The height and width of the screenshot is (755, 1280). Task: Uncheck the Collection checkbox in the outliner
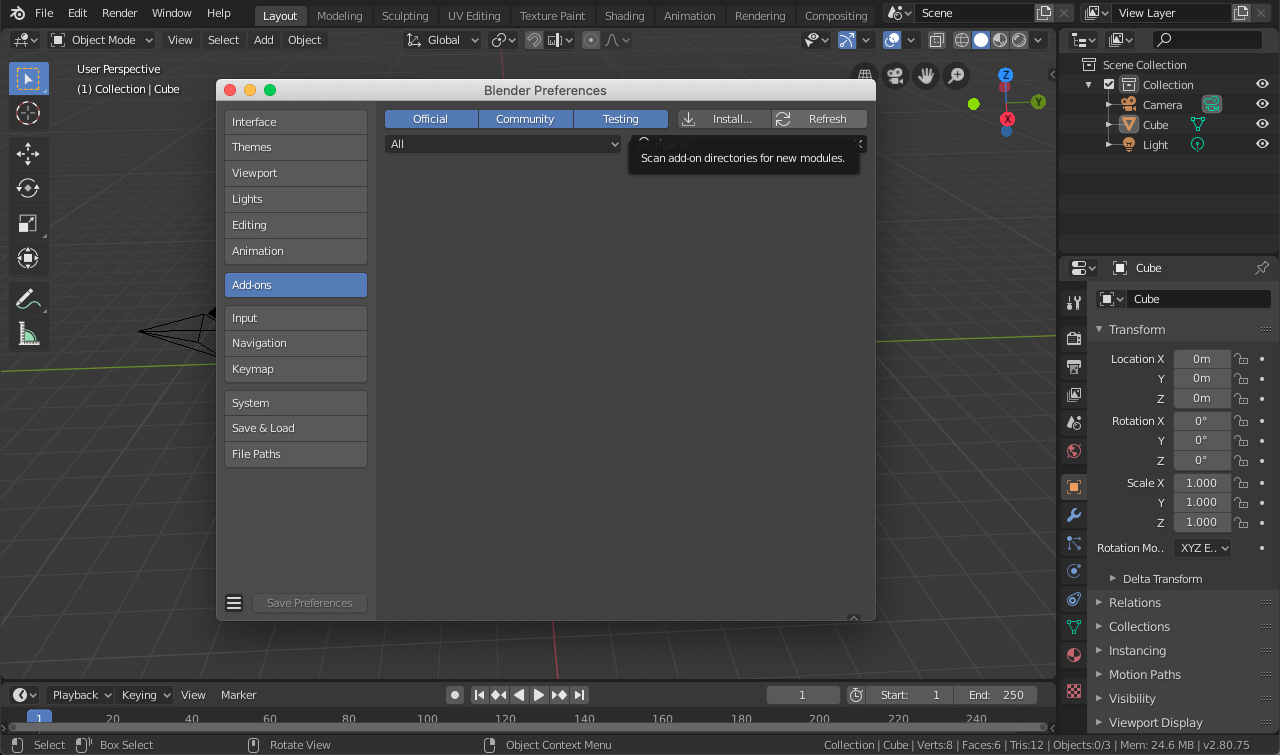tap(1109, 85)
